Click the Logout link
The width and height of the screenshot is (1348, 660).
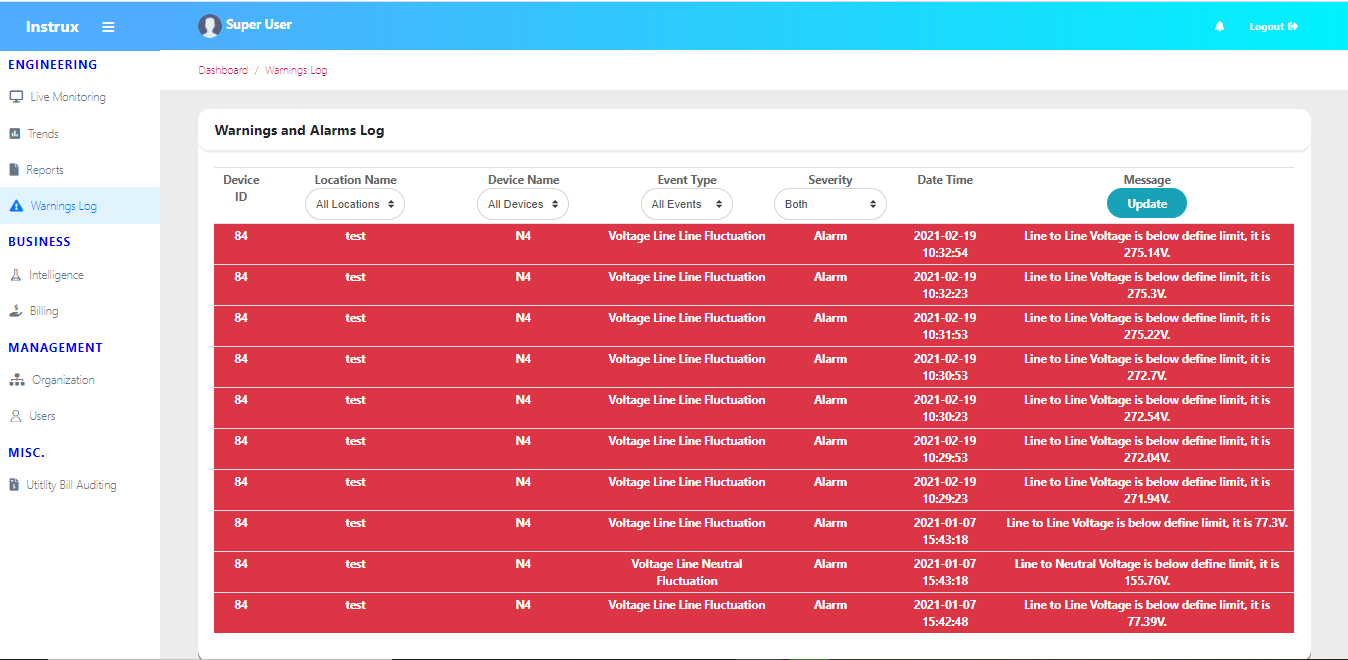pos(1272,27)
